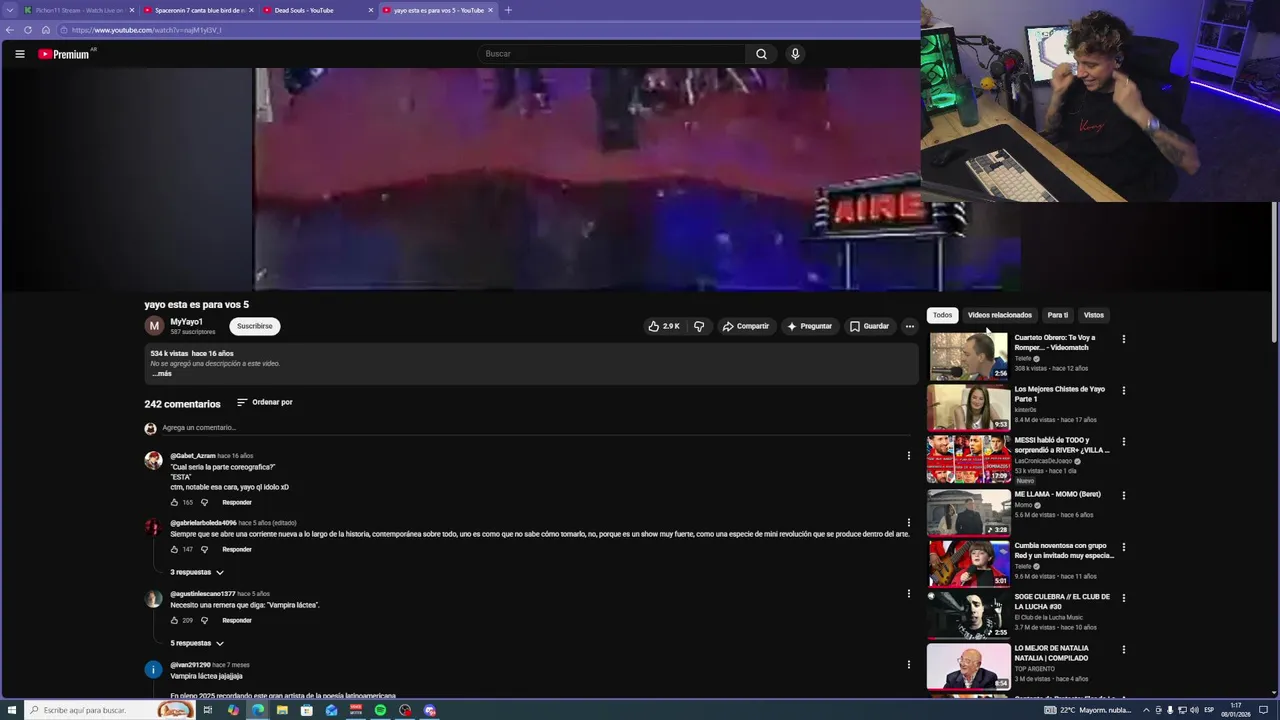Open the tab search dropdown arrow
Viewport: 1280px width, 720px height.
[x=9, y=10]
